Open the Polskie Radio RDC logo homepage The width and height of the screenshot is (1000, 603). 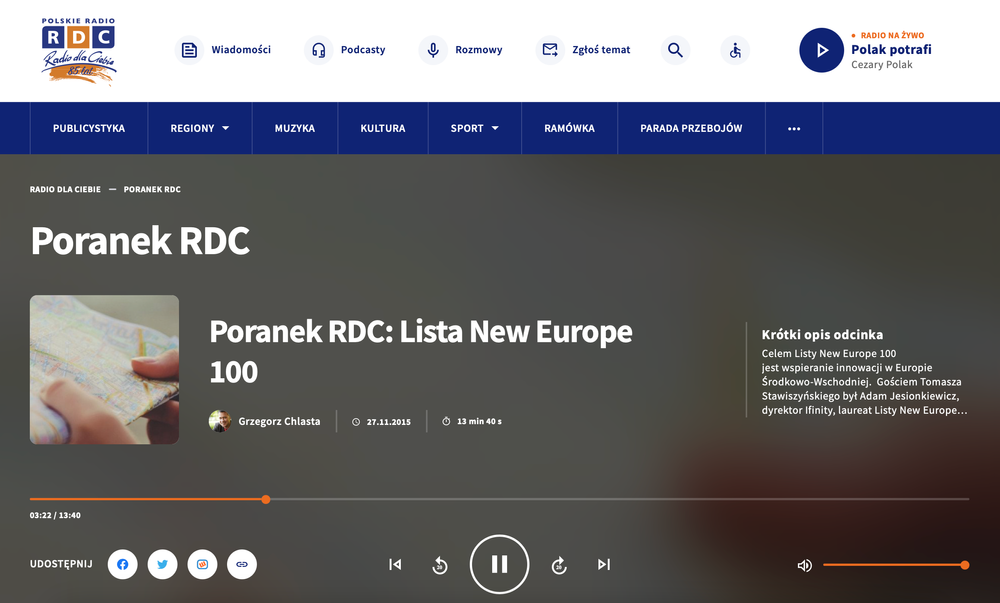pyautogui.click(x=78, y=51)
